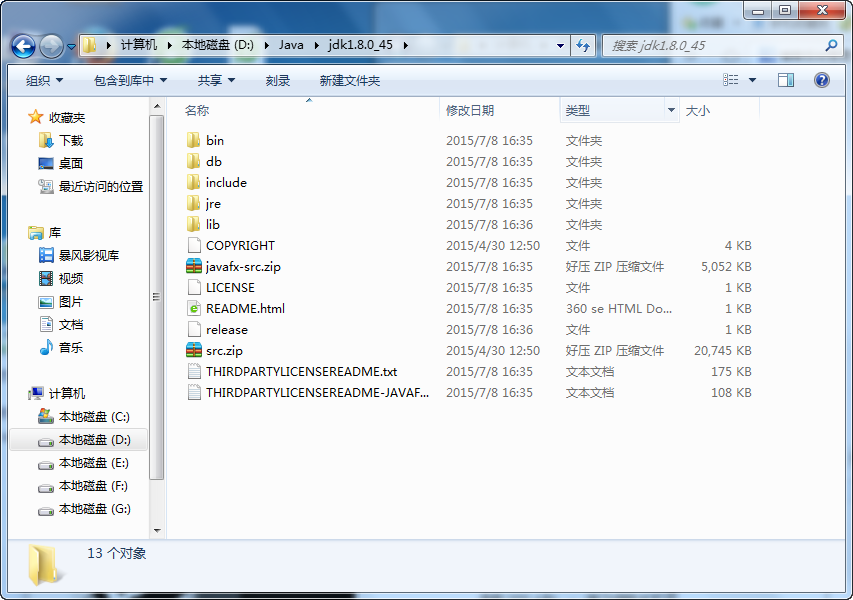Select the LICENSE file icon
The height and width of the screenshot is (600, 853).
(x=194, y=287)
